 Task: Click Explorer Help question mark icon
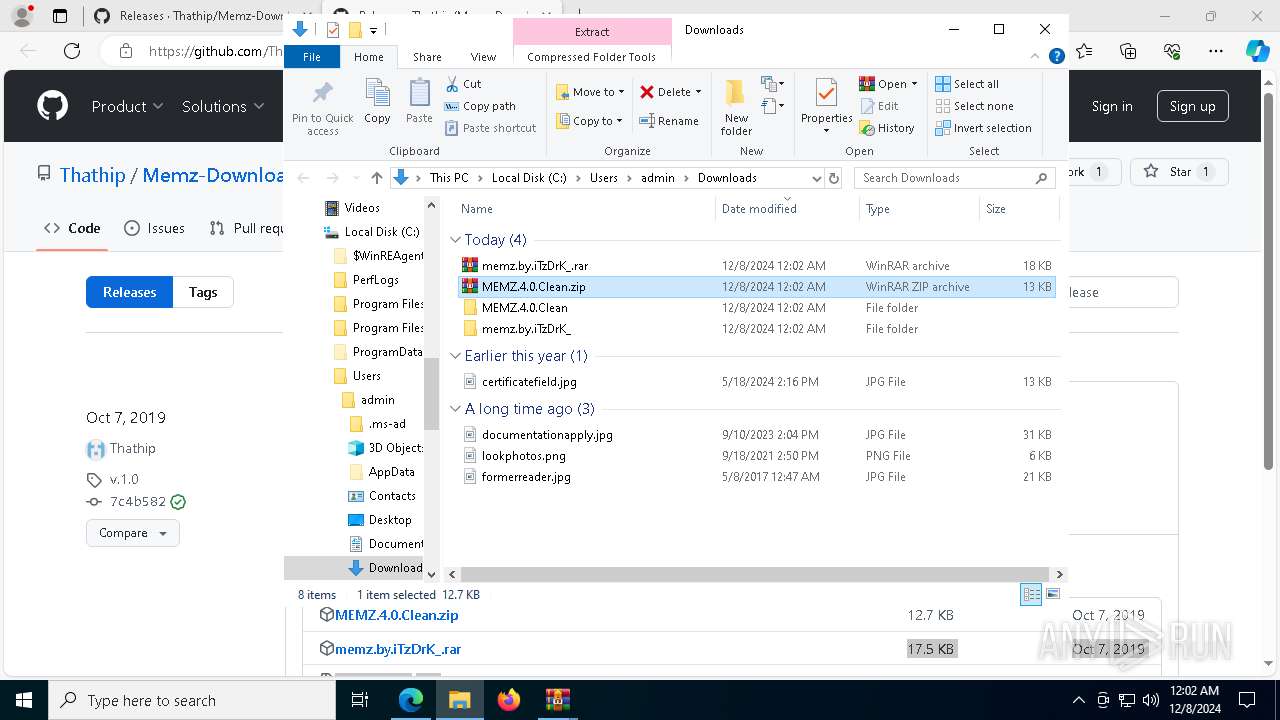click(1056, 57)
